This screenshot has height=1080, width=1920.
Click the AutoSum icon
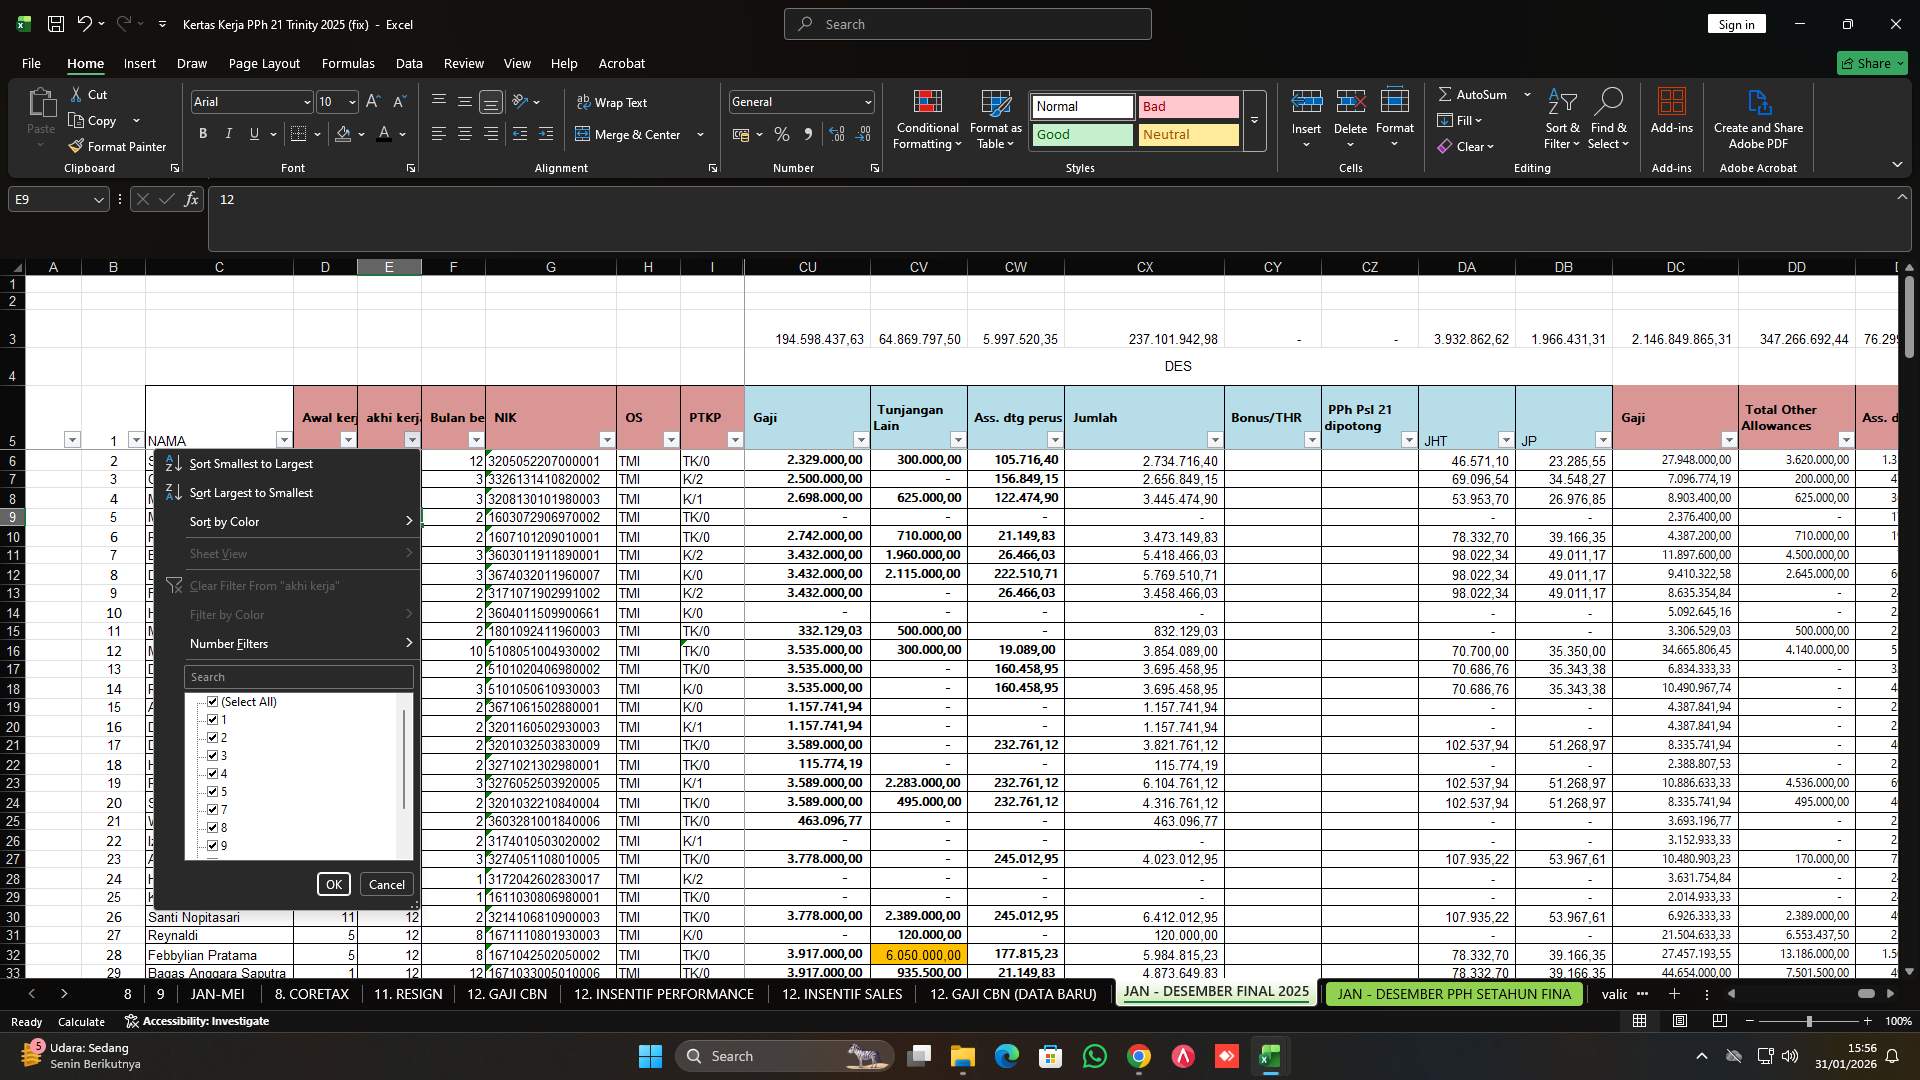point(1447,94)
